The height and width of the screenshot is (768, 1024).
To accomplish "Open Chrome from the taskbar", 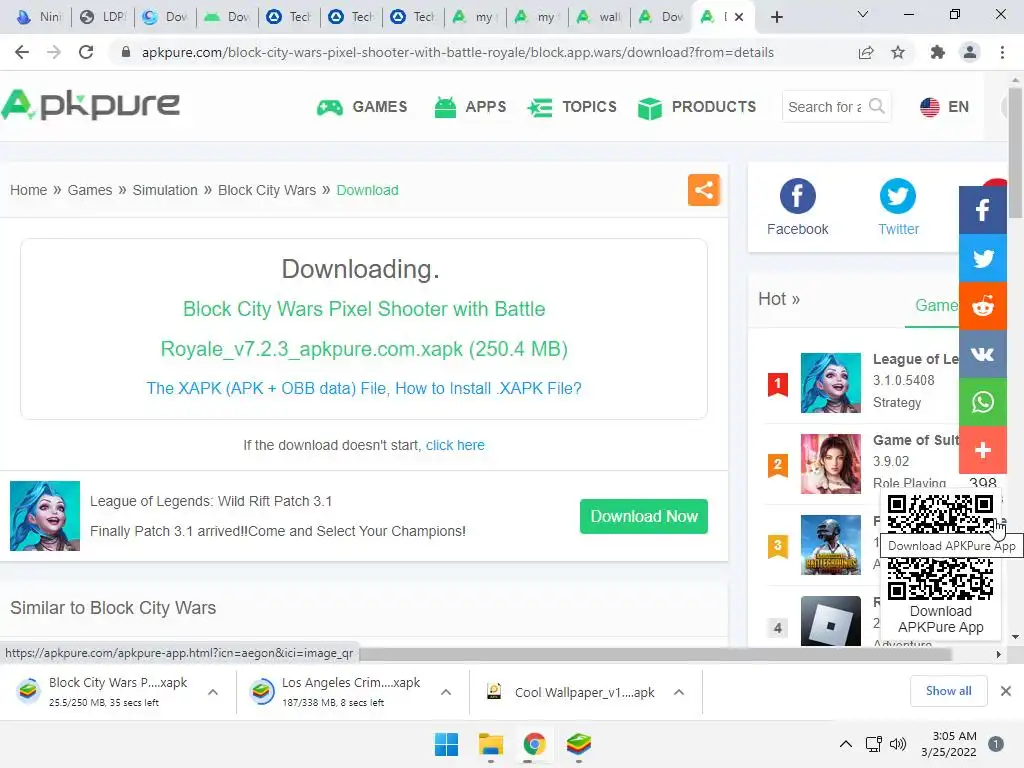I will coord(534,744).
